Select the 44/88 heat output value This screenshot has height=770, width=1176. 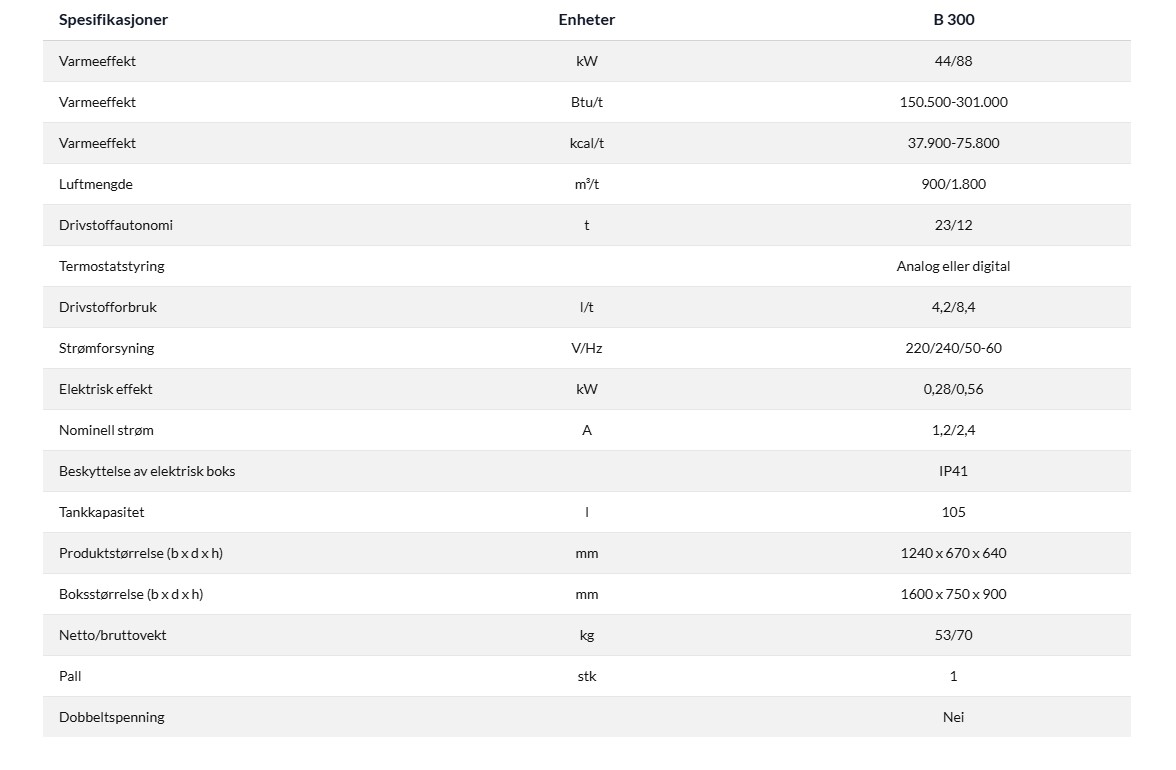(x=953, y=61)
